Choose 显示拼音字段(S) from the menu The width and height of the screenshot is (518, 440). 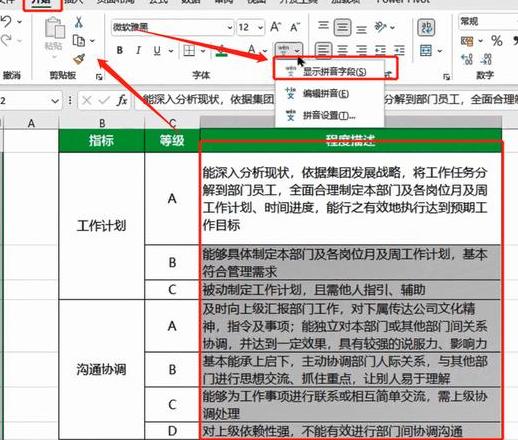(x=335, y=71)
